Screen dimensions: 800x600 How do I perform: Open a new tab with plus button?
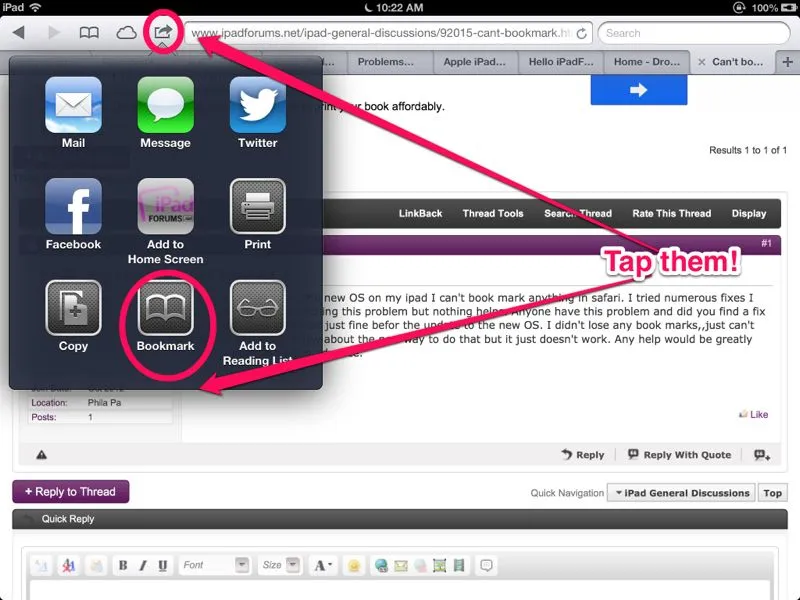pos(787,62)
